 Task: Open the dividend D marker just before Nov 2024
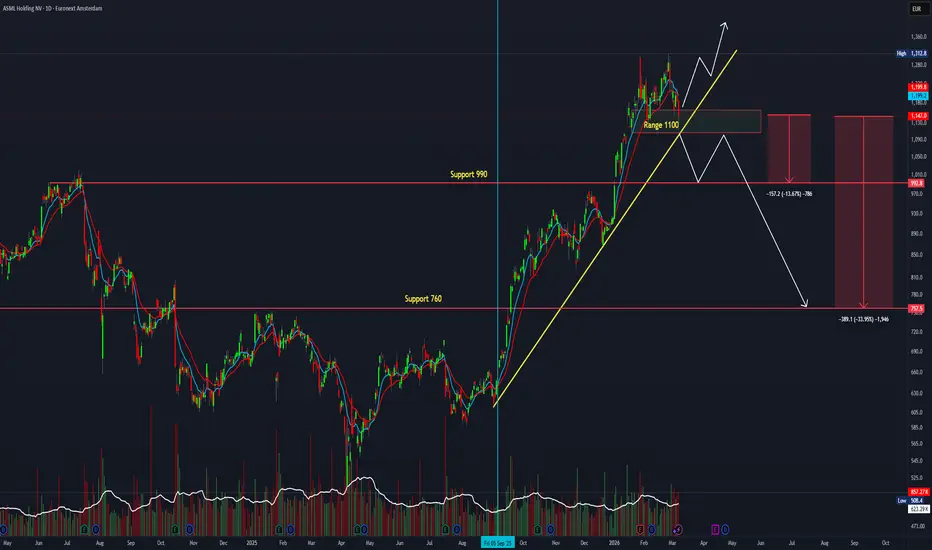(x=190, y=529)
